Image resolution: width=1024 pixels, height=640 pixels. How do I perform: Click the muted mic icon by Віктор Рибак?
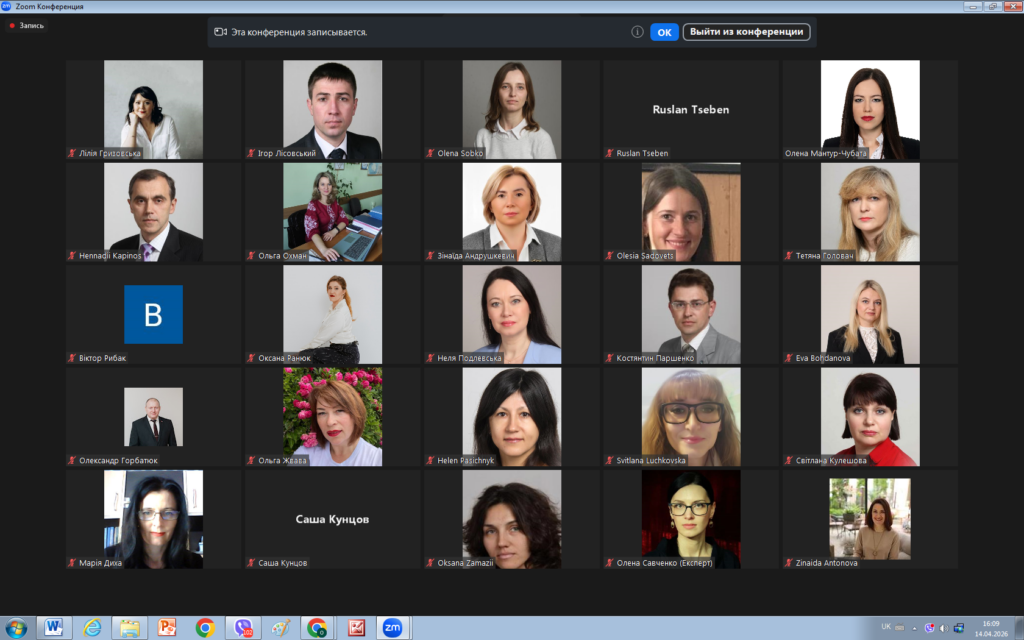(x=72, y=358)
